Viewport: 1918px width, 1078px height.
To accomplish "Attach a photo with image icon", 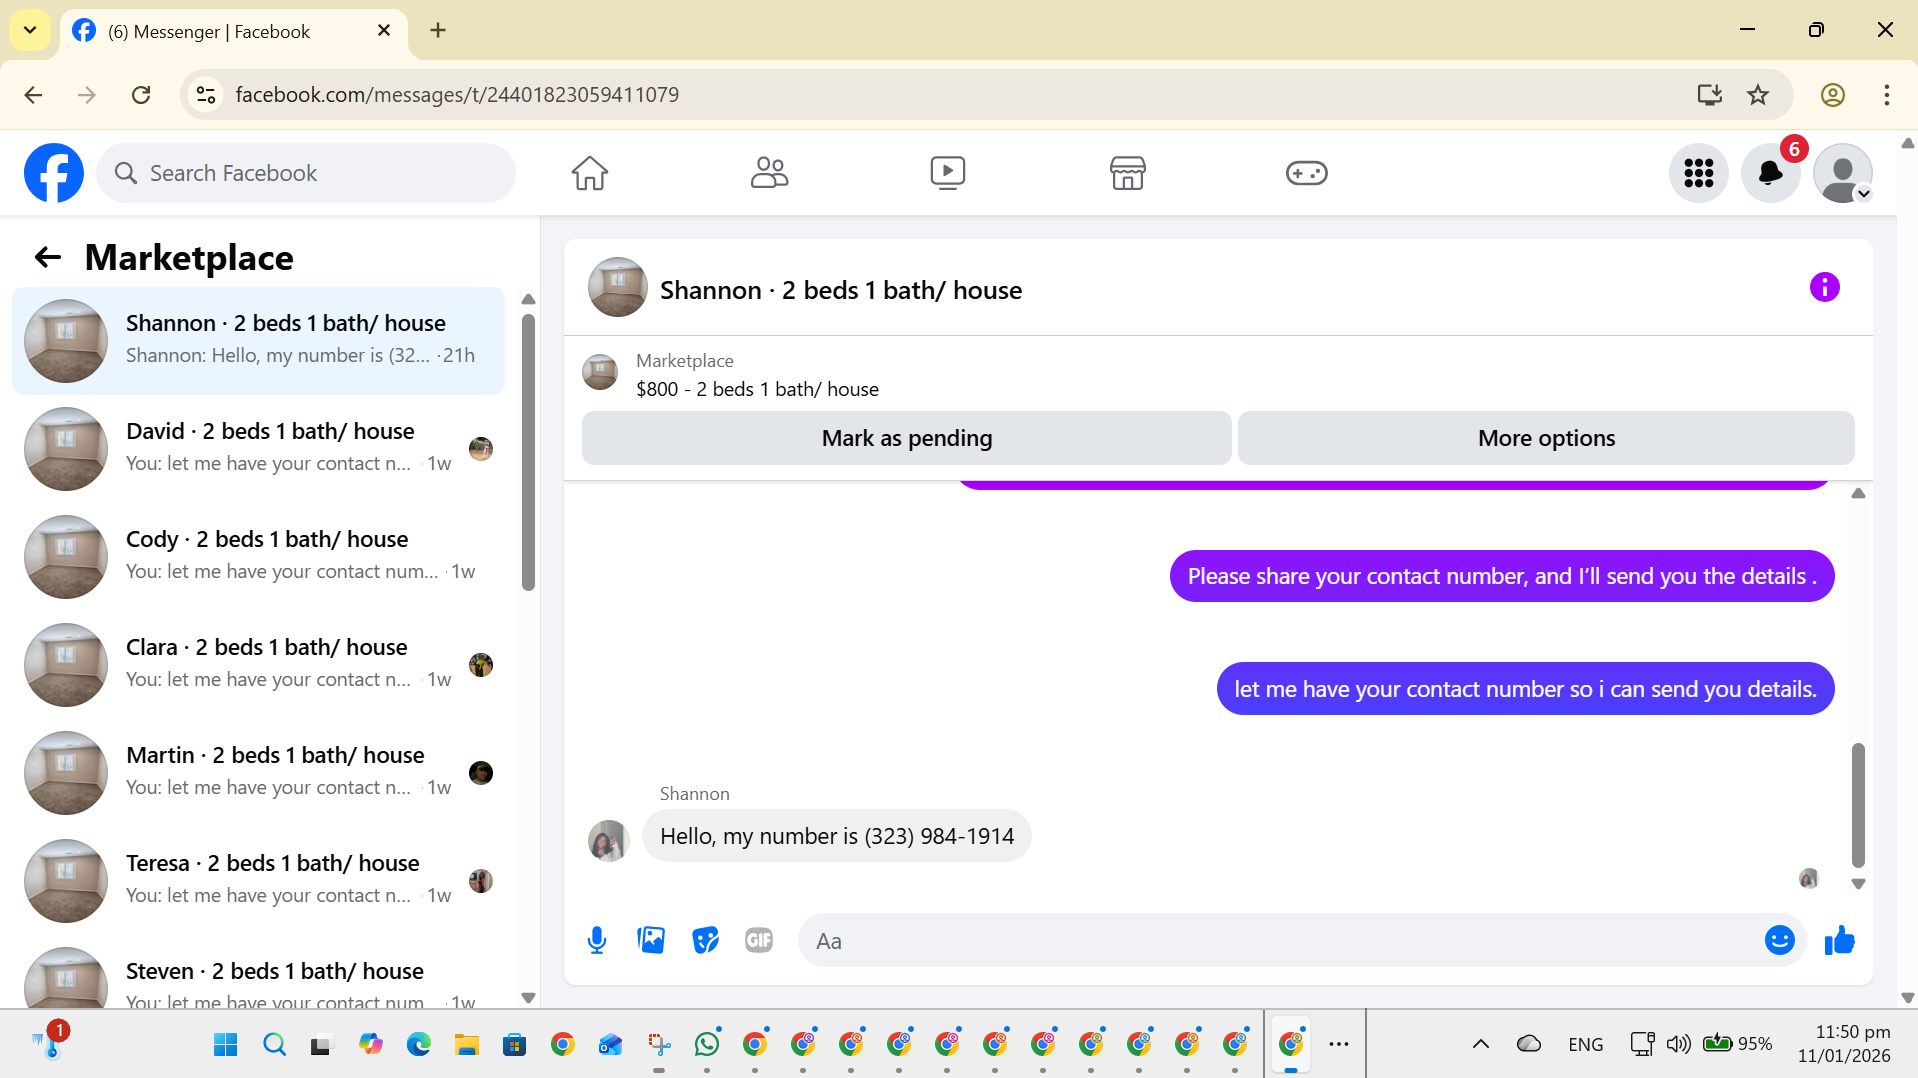I will [651, 940].
